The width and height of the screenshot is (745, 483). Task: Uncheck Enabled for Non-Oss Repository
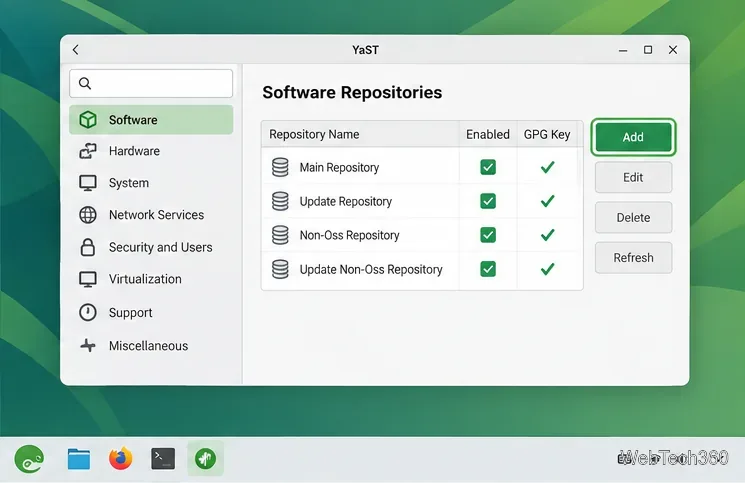488,235
